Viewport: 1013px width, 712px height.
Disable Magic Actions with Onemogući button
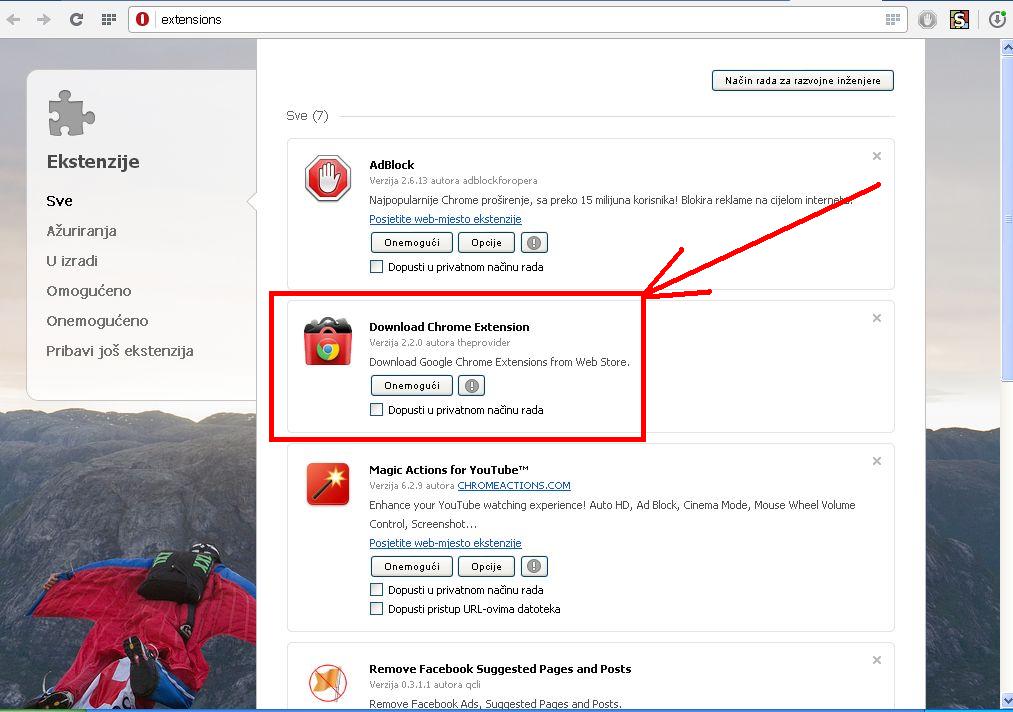412,567
